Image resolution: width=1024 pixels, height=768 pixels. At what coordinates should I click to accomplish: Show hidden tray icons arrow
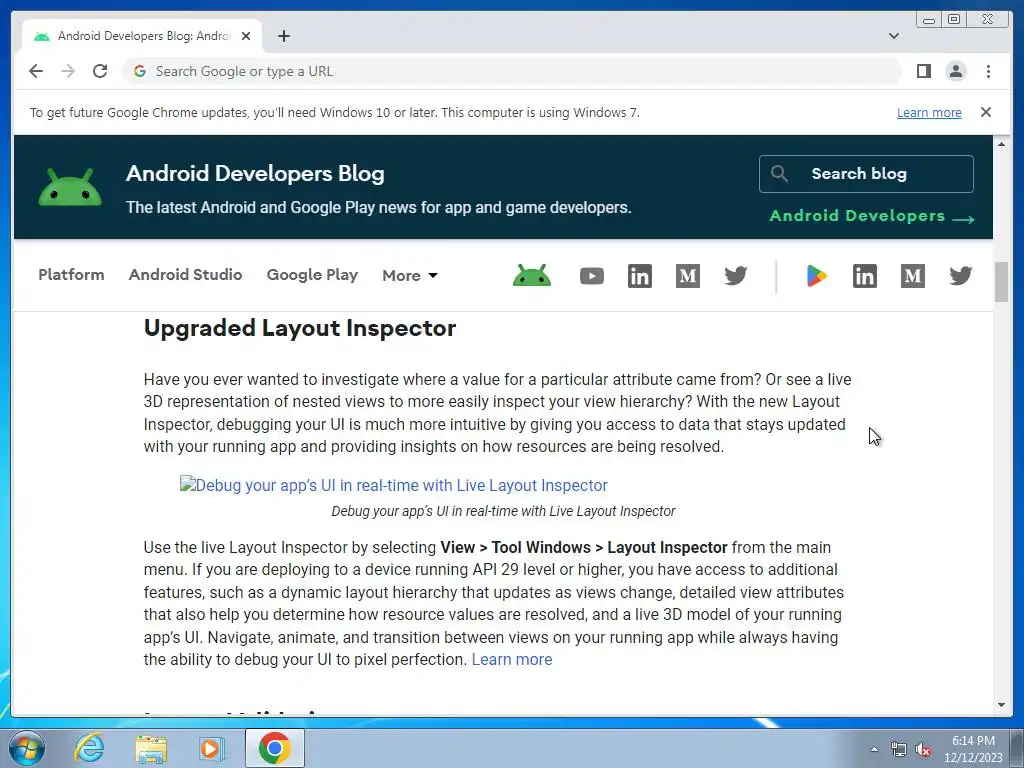(x=874, y=749)
